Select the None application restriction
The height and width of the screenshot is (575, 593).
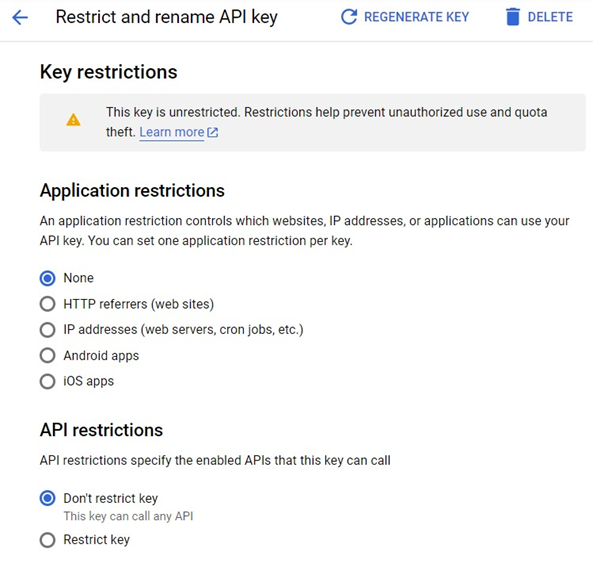click(48, 278)
